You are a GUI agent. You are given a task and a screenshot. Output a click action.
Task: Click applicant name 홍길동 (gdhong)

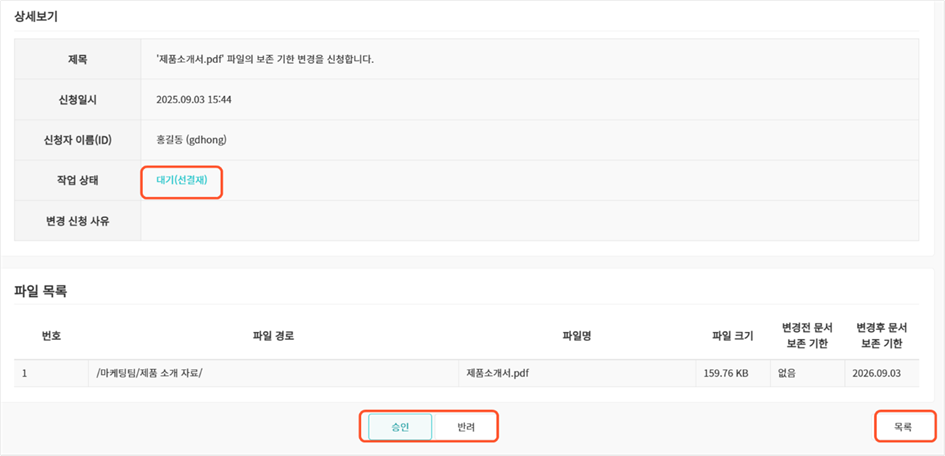[x=198, y=140]
